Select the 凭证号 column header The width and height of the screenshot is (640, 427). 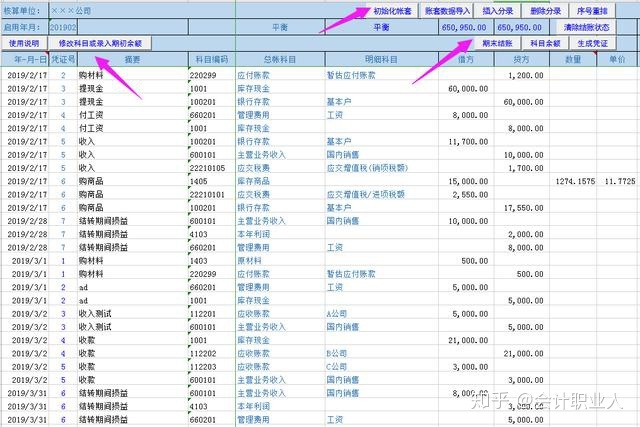click(63, 60)
